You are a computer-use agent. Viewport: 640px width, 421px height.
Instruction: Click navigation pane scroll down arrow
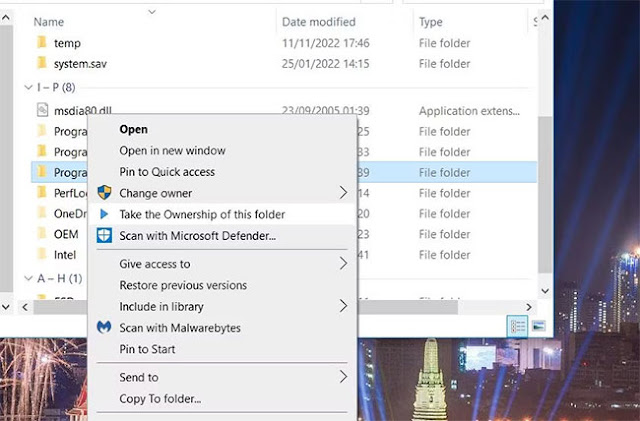(6, 307)
